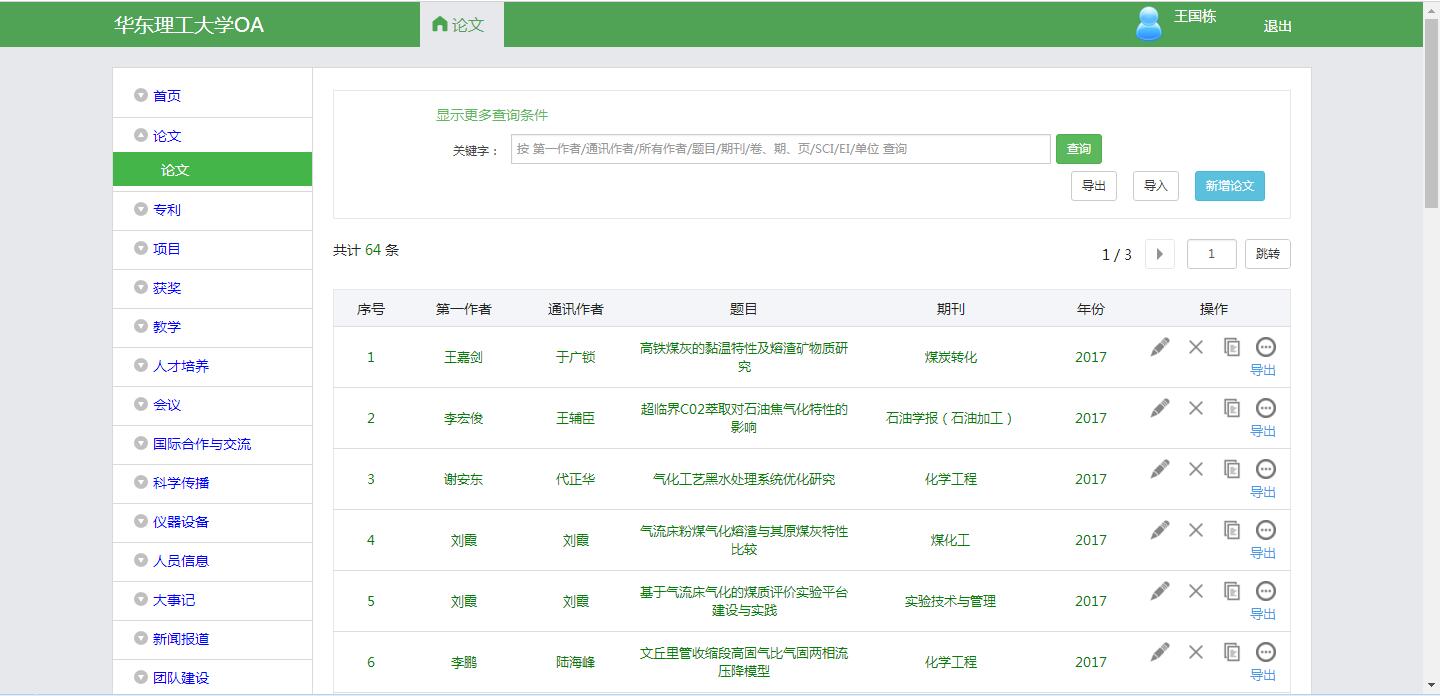Click the X delete icon in row 6
Screen dimensions: 1440x696
(1196, 652)
